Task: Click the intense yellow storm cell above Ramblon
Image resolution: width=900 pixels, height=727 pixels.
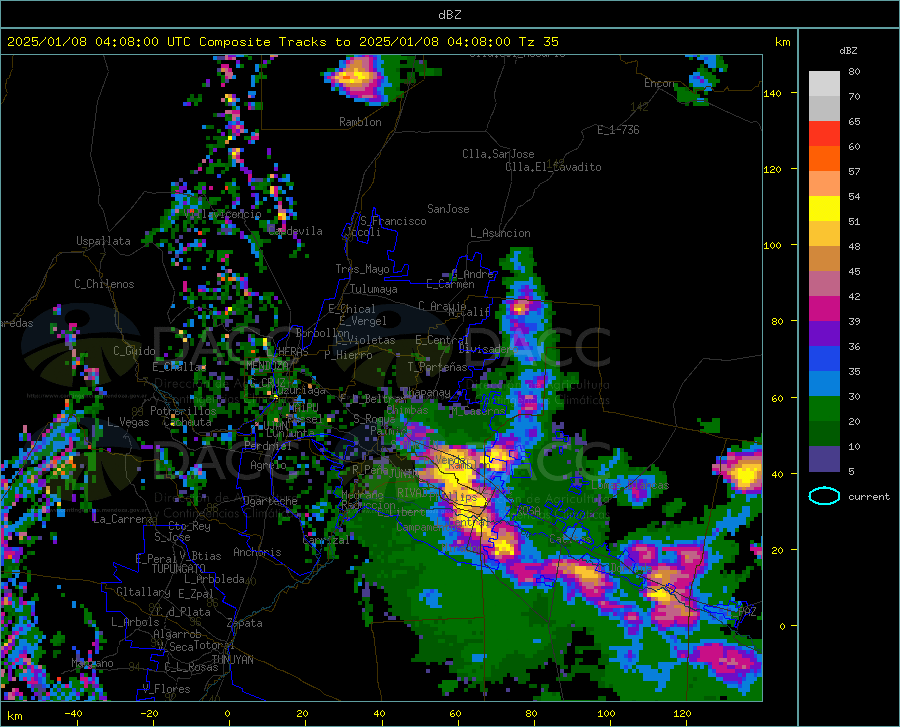Action: pyautogui.click(x=357, y=76)
